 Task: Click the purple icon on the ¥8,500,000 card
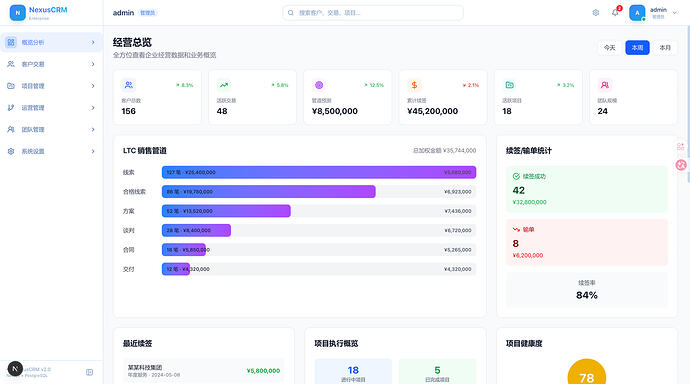point(319,85)
